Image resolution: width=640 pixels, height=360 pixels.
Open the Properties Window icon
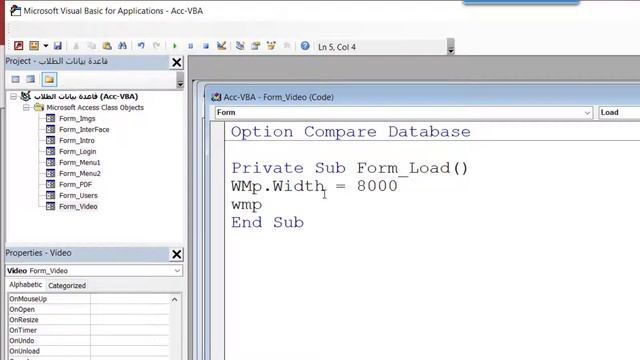(x=256, y=46)
